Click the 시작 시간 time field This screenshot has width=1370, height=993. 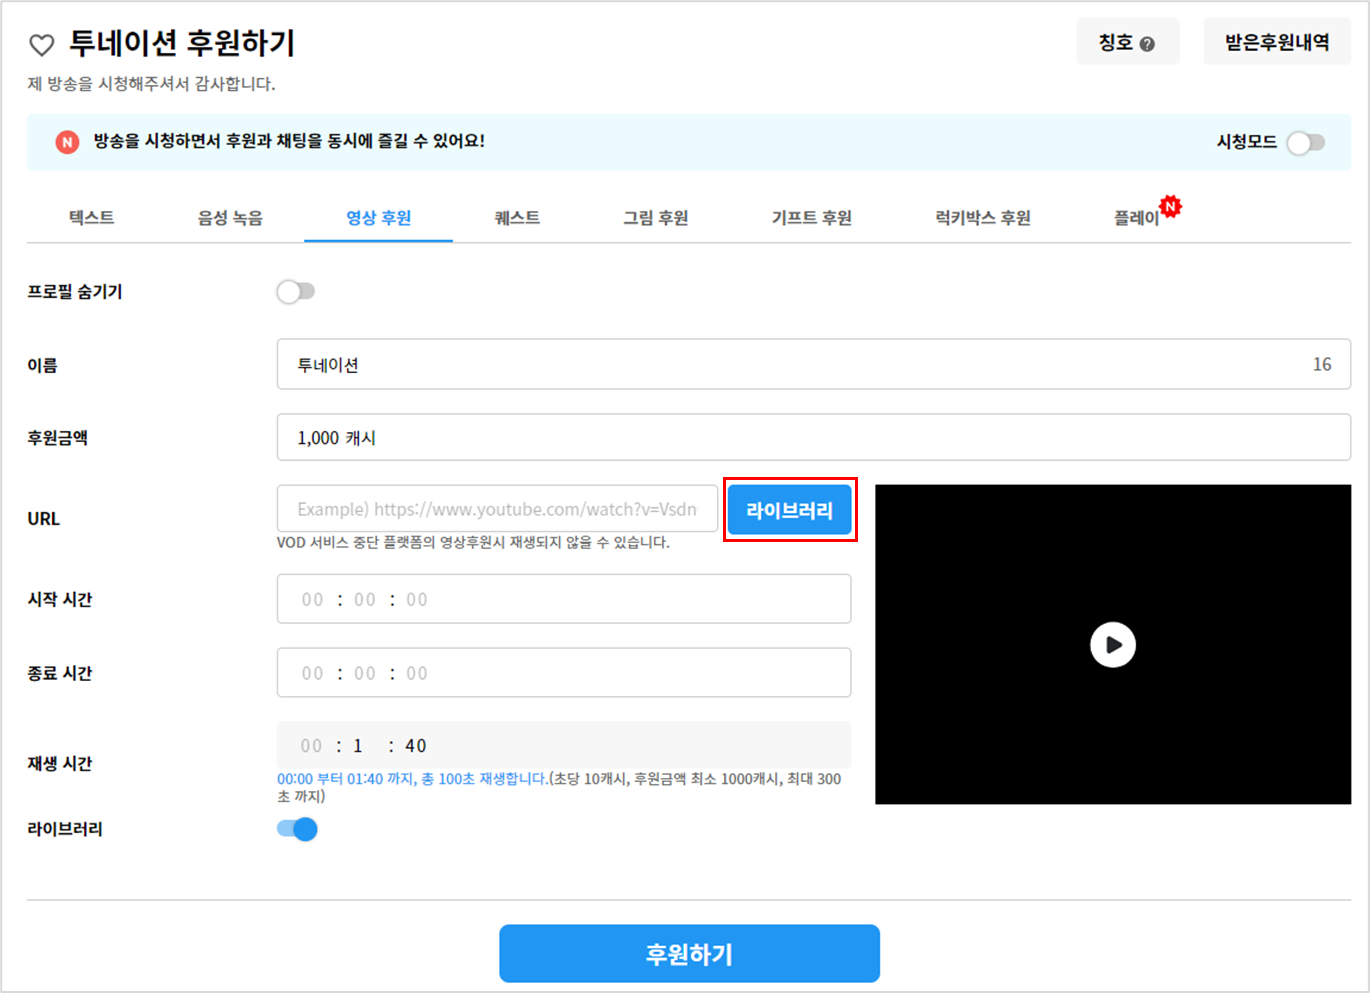click(x=563, y=599)
